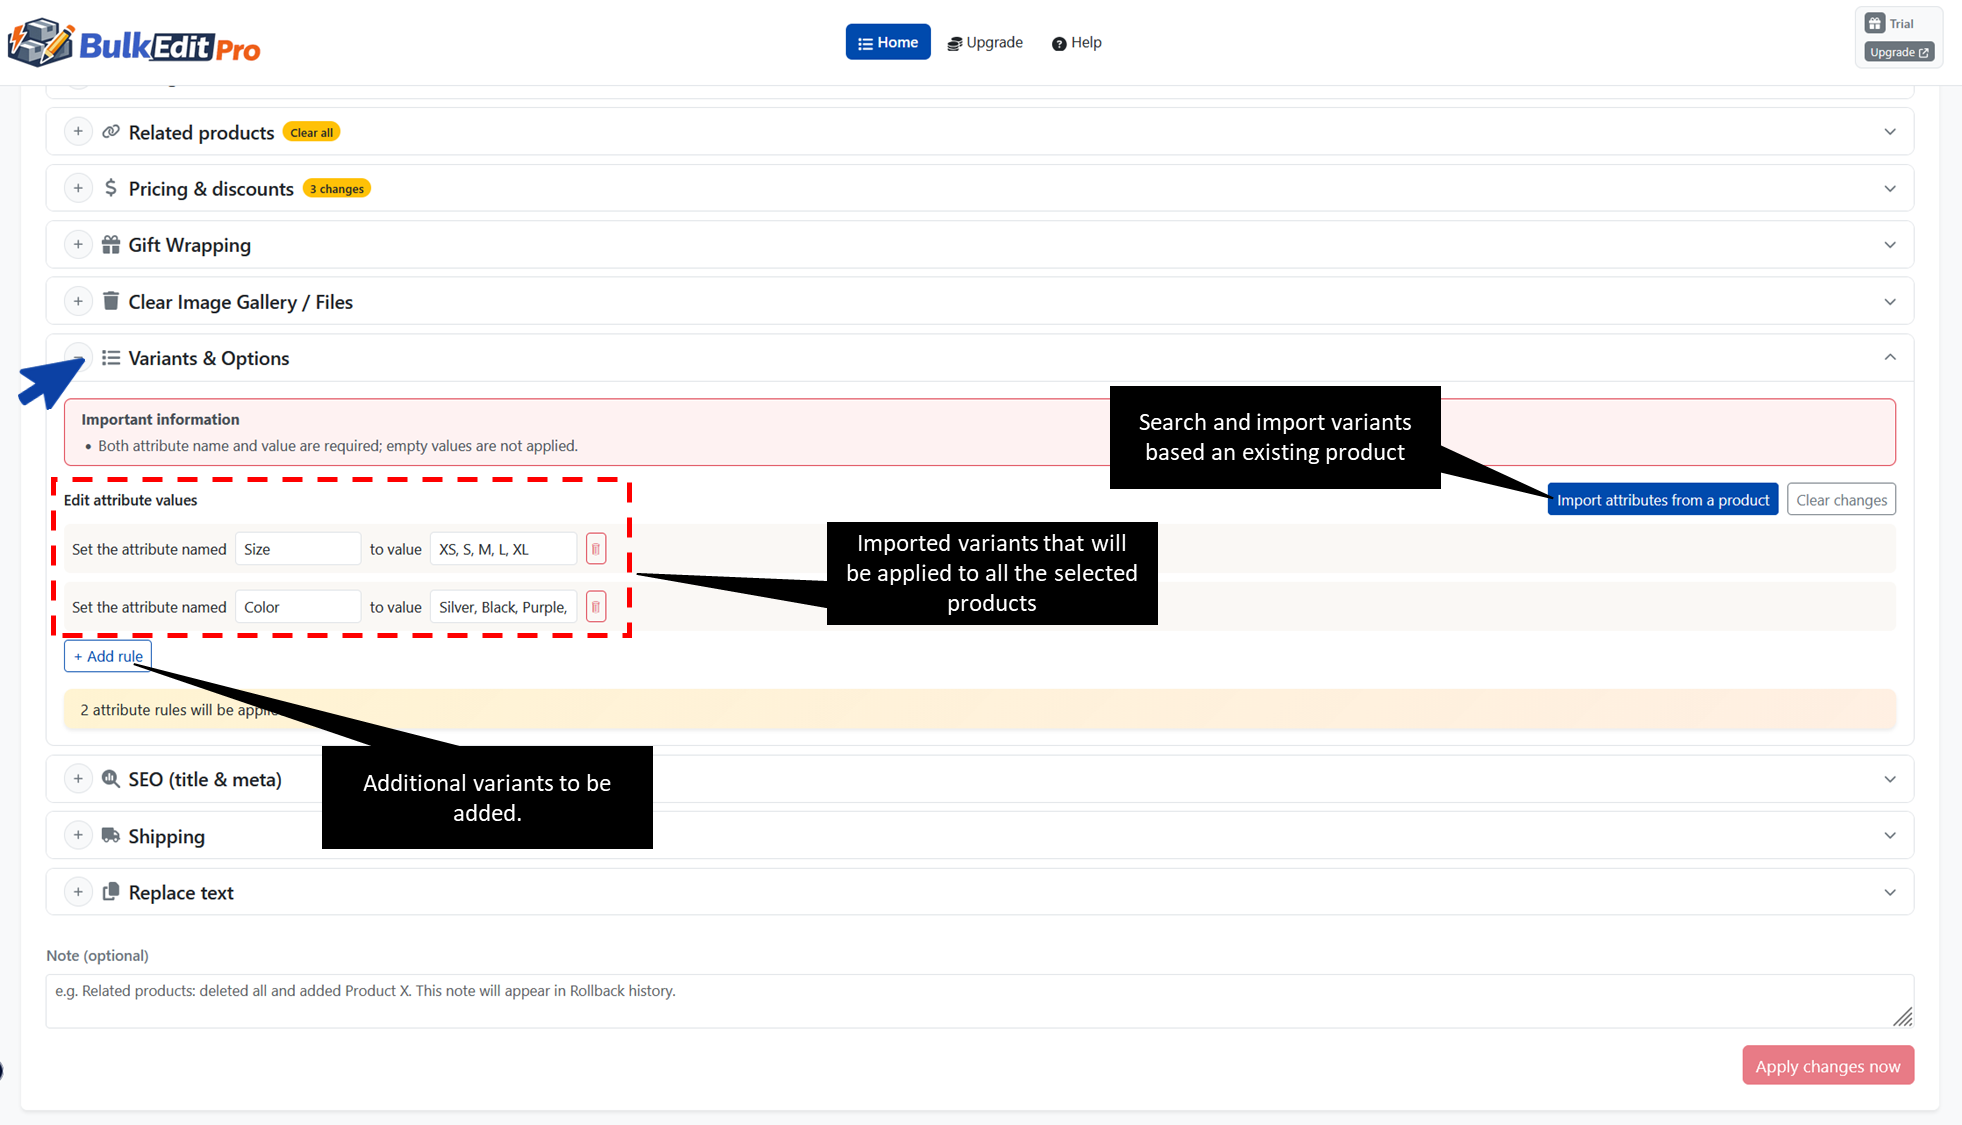
Task: Click the truck icon beside Shipping
Action: click(111, 835)
